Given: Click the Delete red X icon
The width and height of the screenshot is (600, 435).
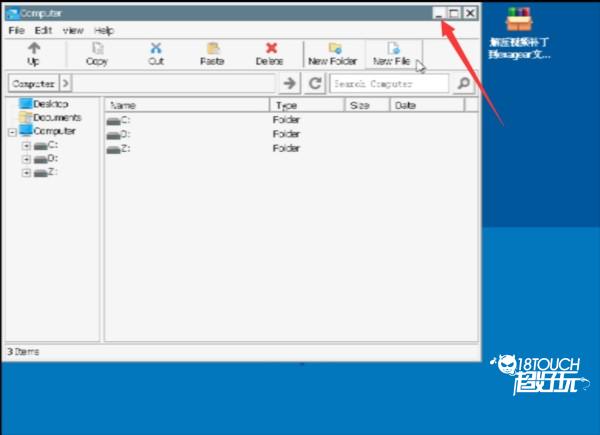Looking at the screenshot, I should coord(270,48).
